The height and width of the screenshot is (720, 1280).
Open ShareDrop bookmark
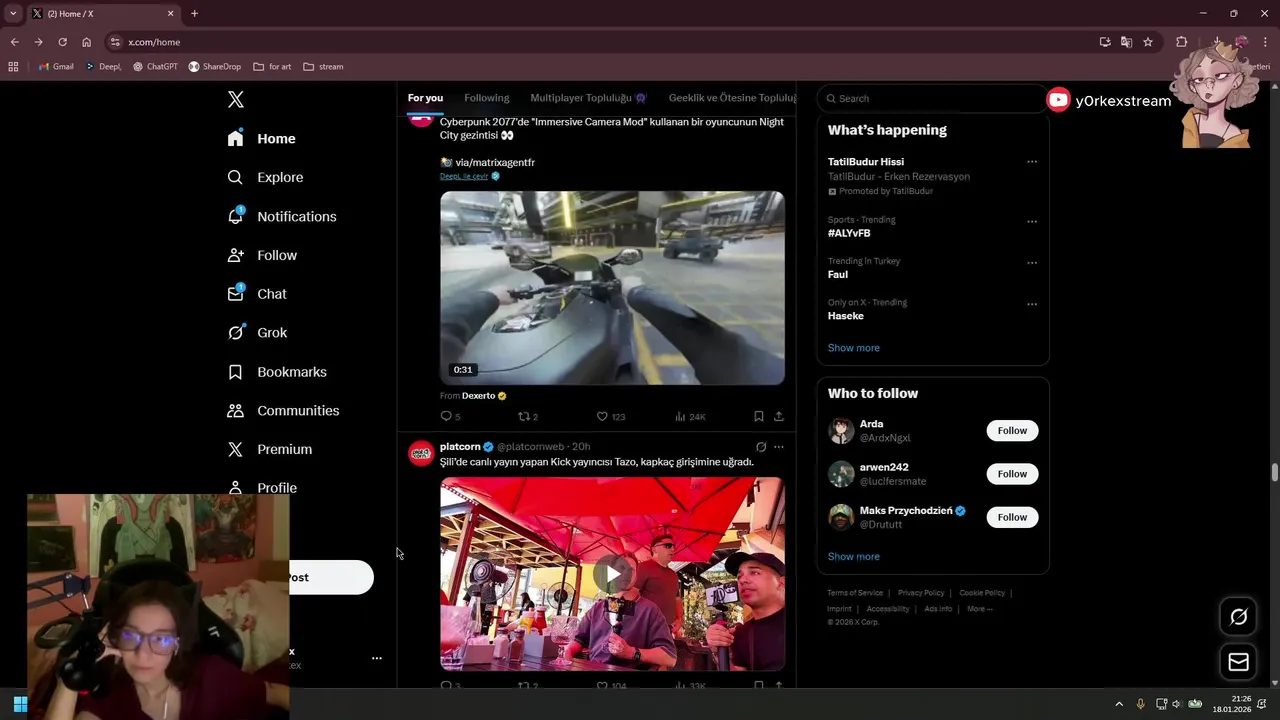[214, 67]
